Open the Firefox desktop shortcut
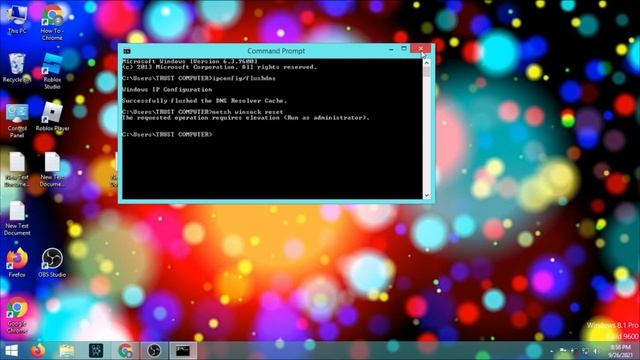The height and width of the screenshot is (360, 640). coord(17,263)
